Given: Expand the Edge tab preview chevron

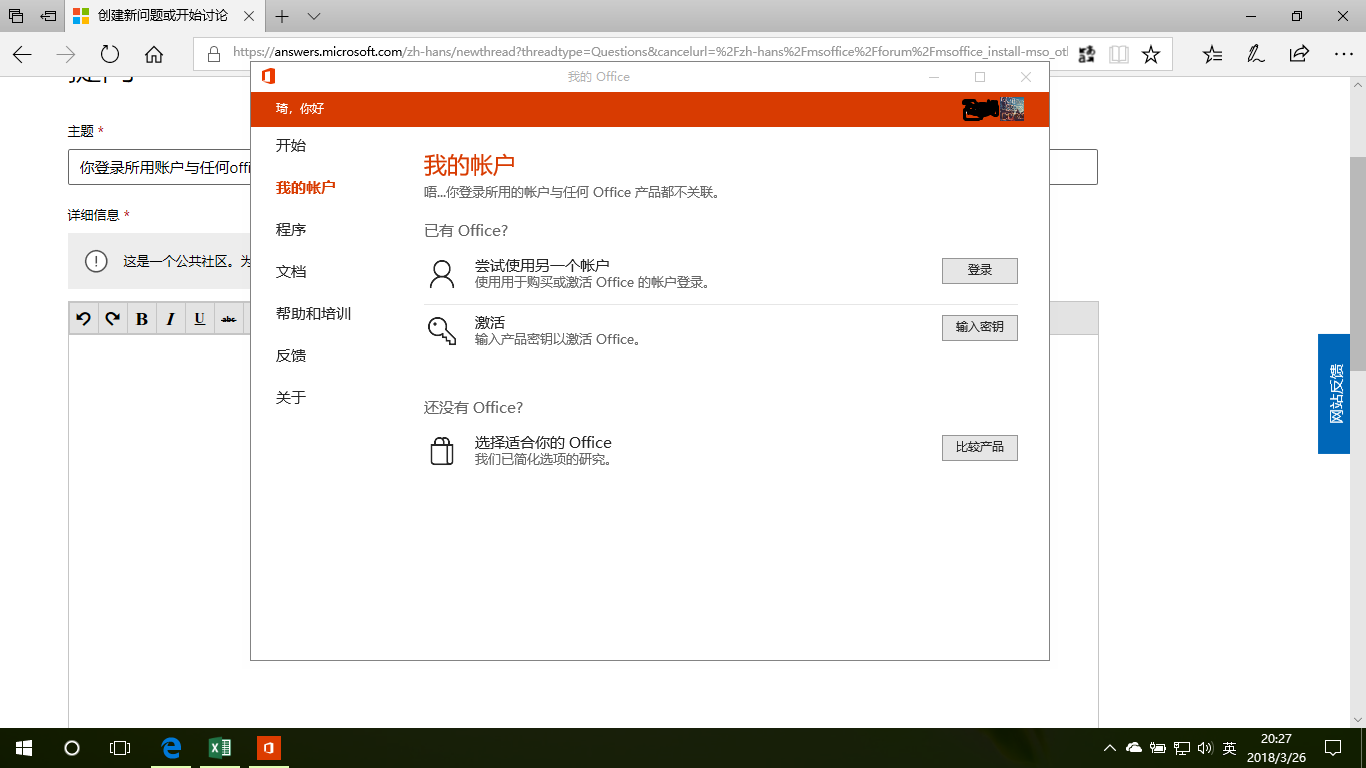Looking at the screenshot, I should 314,16.
